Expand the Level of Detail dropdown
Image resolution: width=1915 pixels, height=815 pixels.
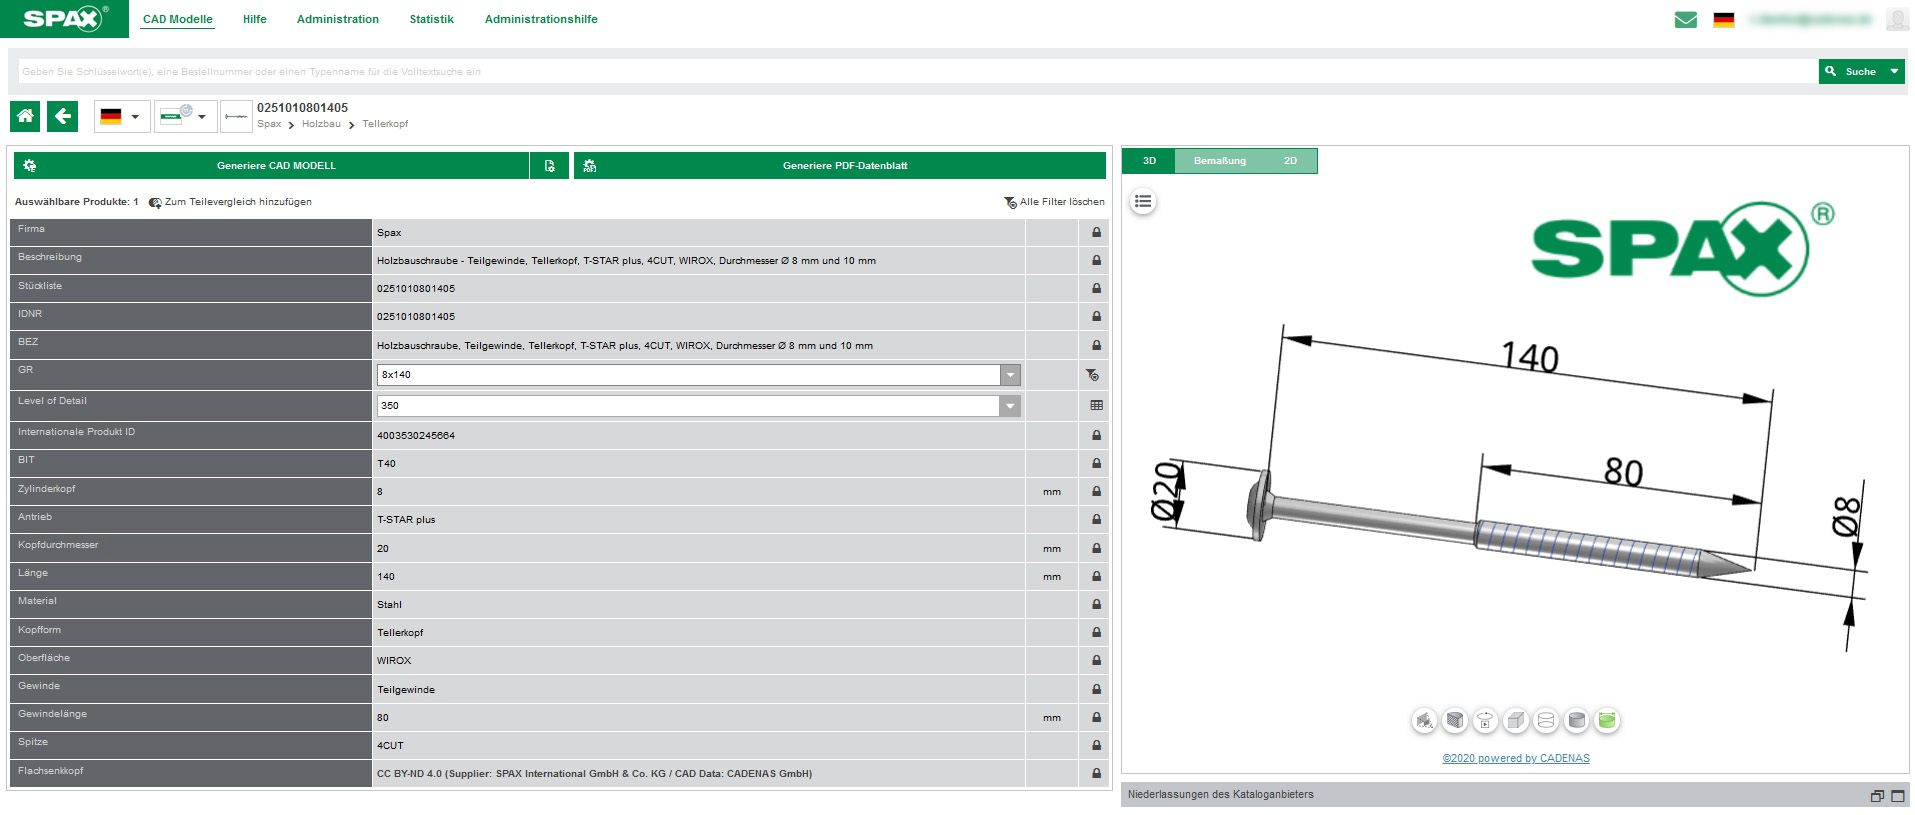[x=1010, y=406]
